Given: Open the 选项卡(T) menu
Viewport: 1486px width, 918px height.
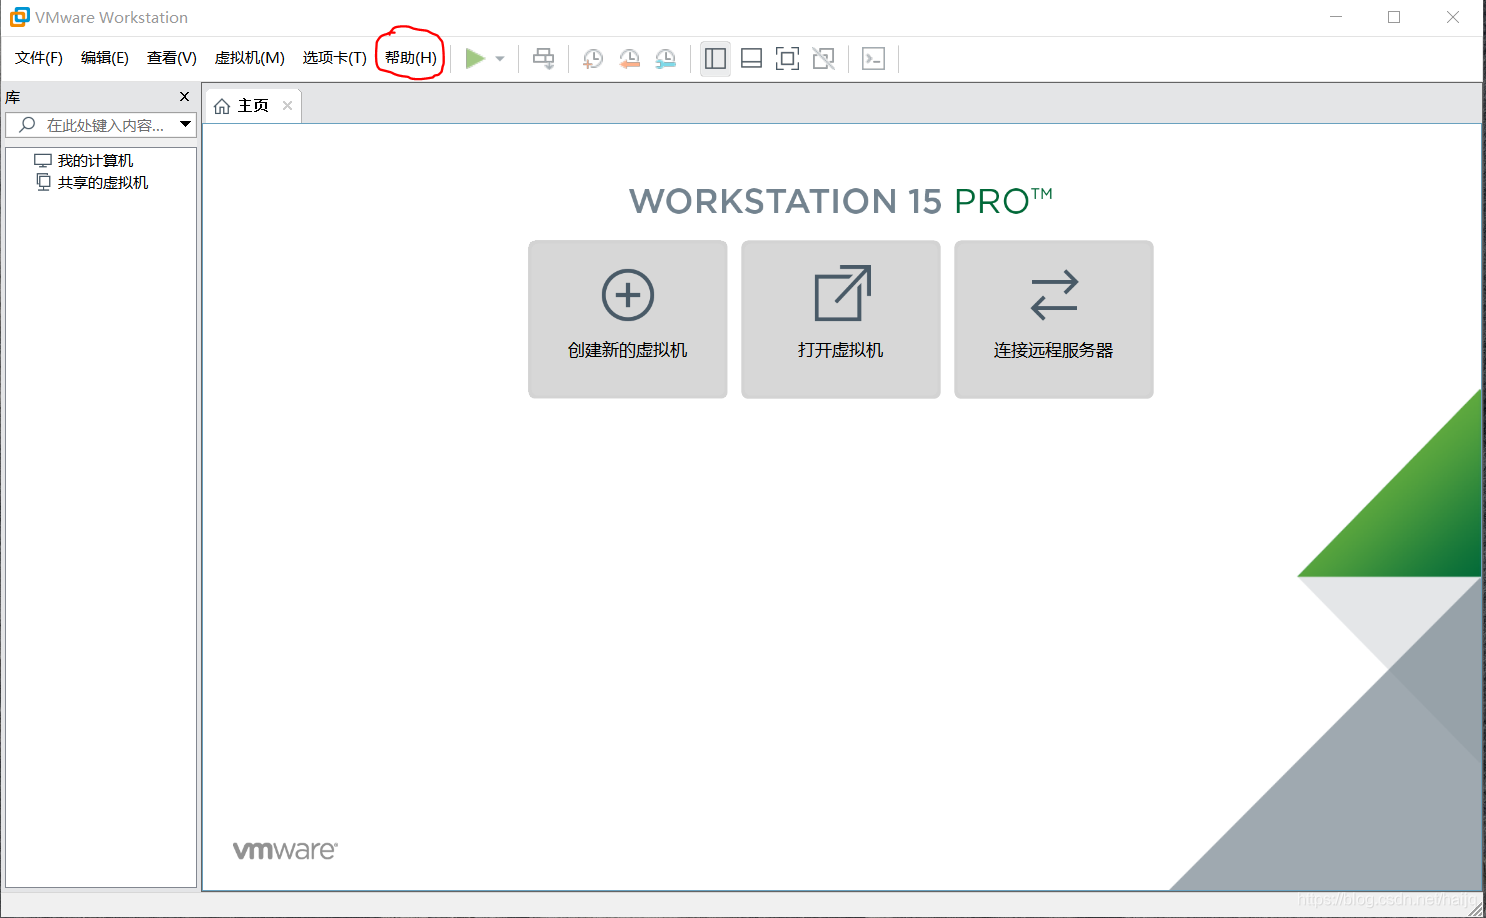Looking at the screenshot, I should (x=335, y=58).
